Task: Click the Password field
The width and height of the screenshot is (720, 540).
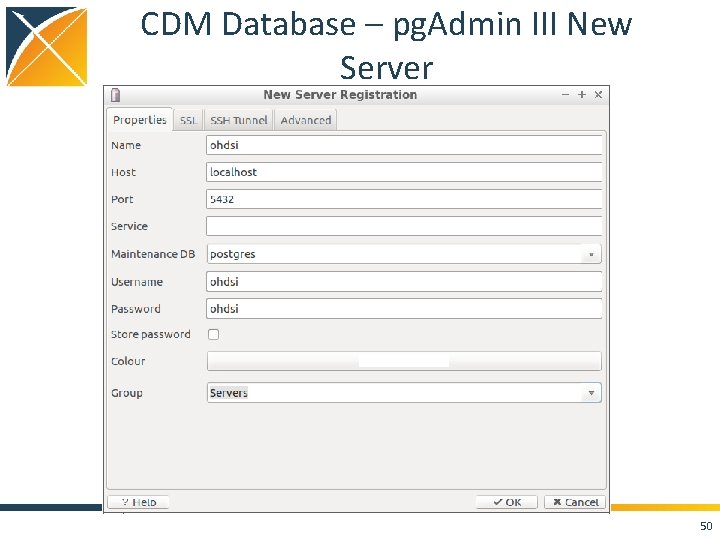Action: coord(404,309)
